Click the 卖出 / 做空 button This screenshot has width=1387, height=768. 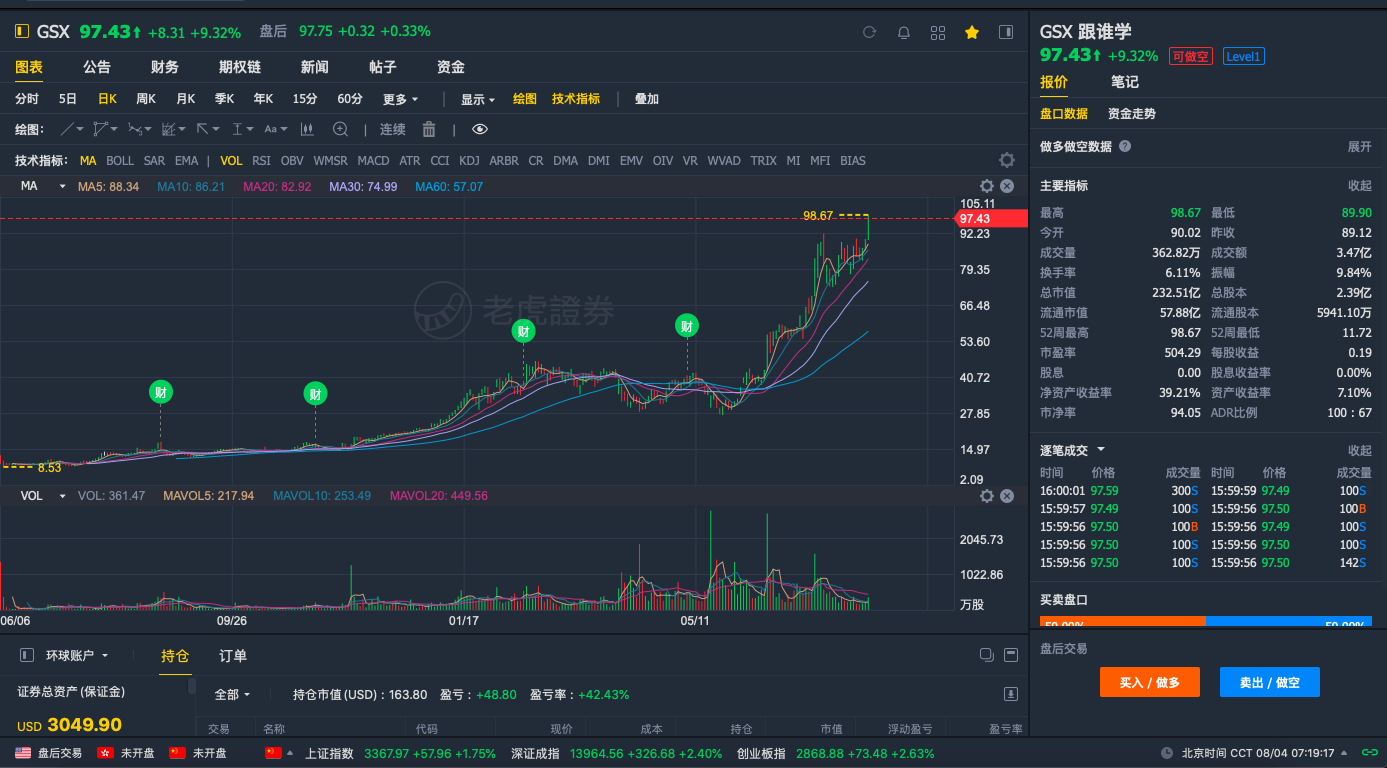(1270, 682)
